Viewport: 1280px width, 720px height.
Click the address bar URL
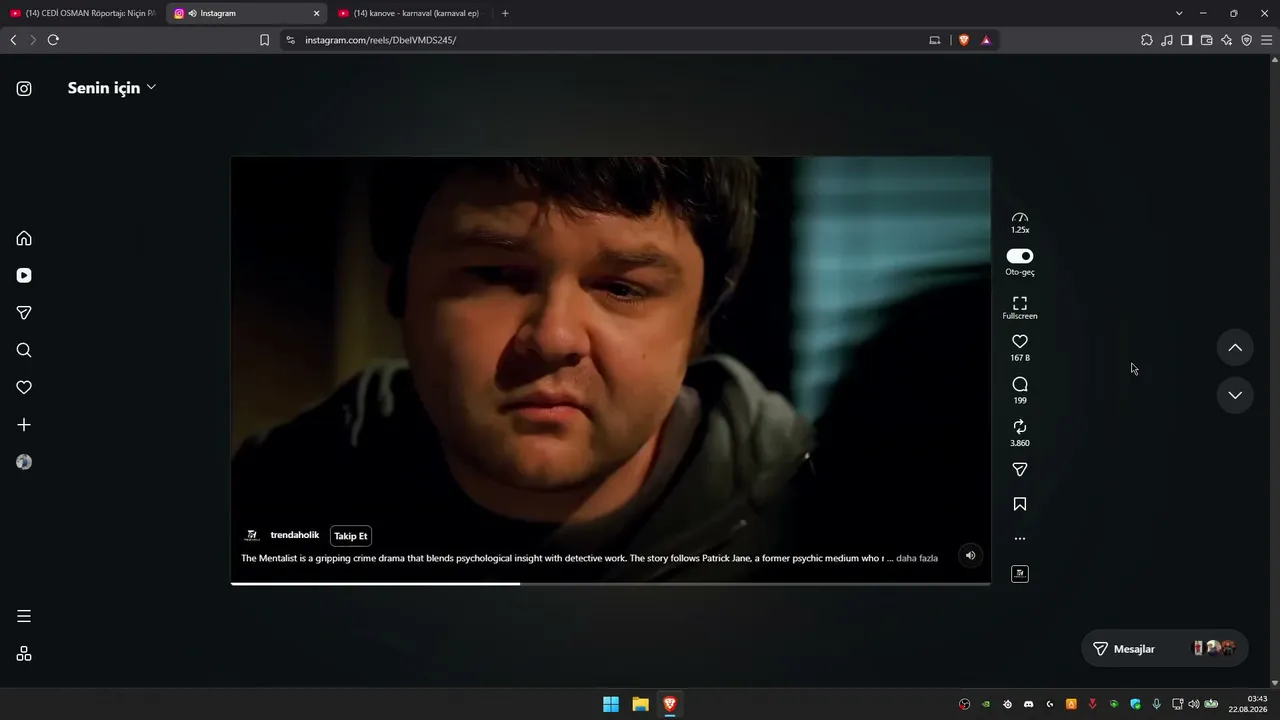[381, 40]
